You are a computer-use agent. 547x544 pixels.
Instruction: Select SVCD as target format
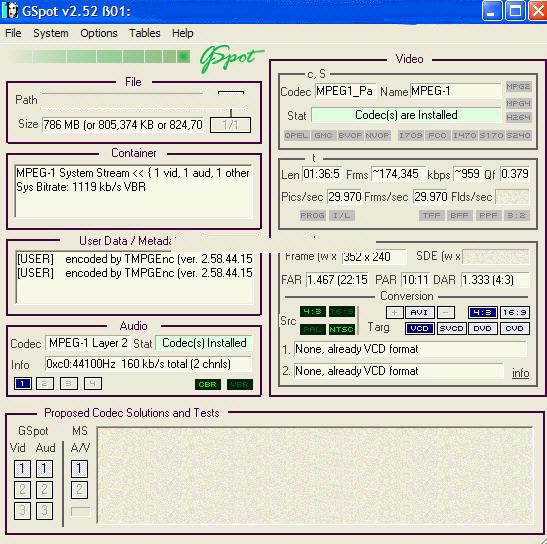[451, 328]
